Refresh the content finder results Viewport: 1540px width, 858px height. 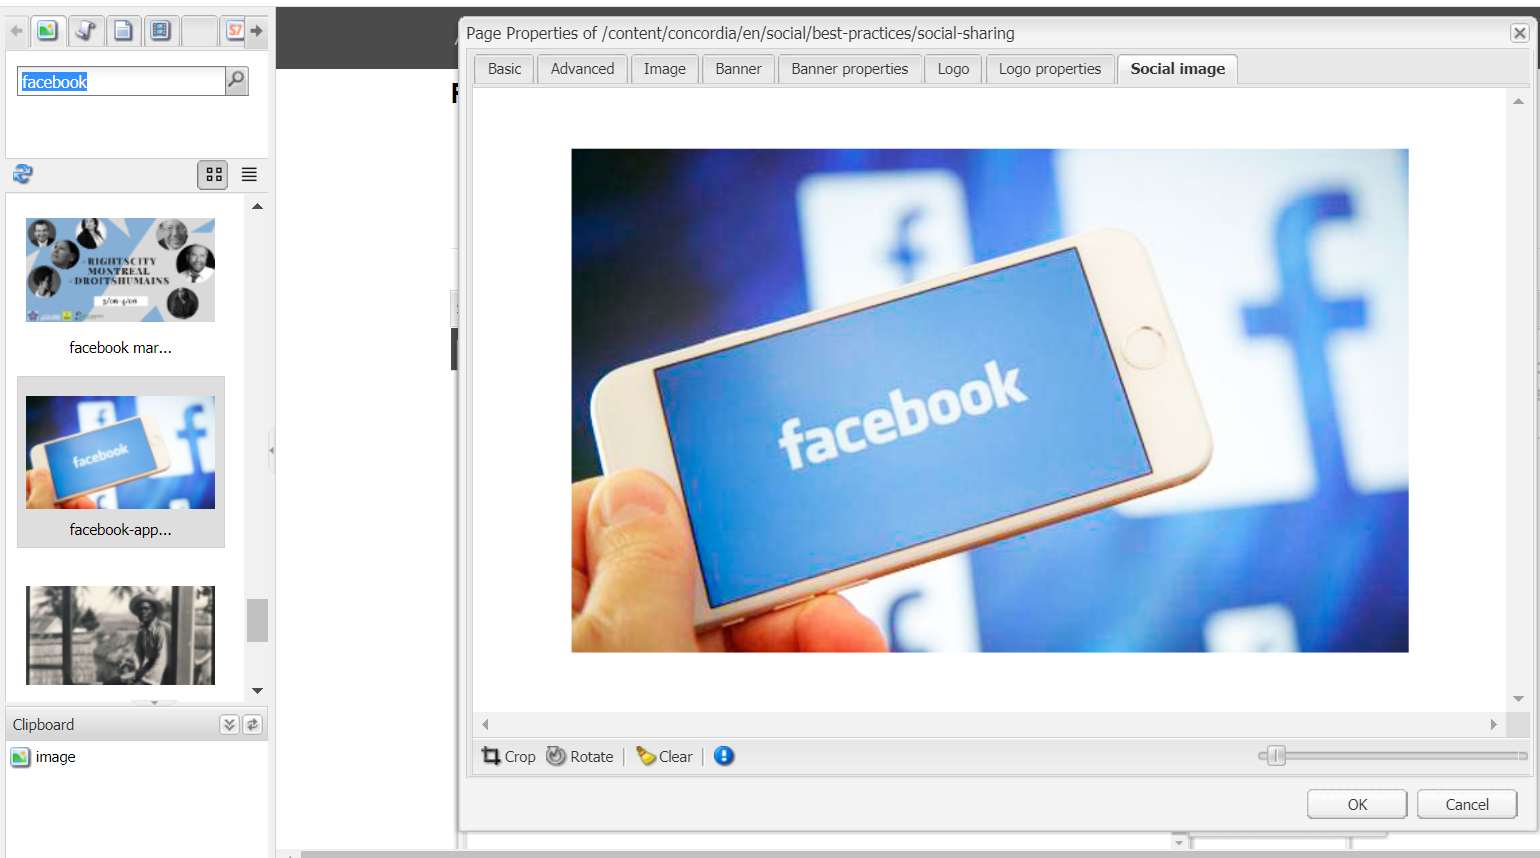(23, 174)
